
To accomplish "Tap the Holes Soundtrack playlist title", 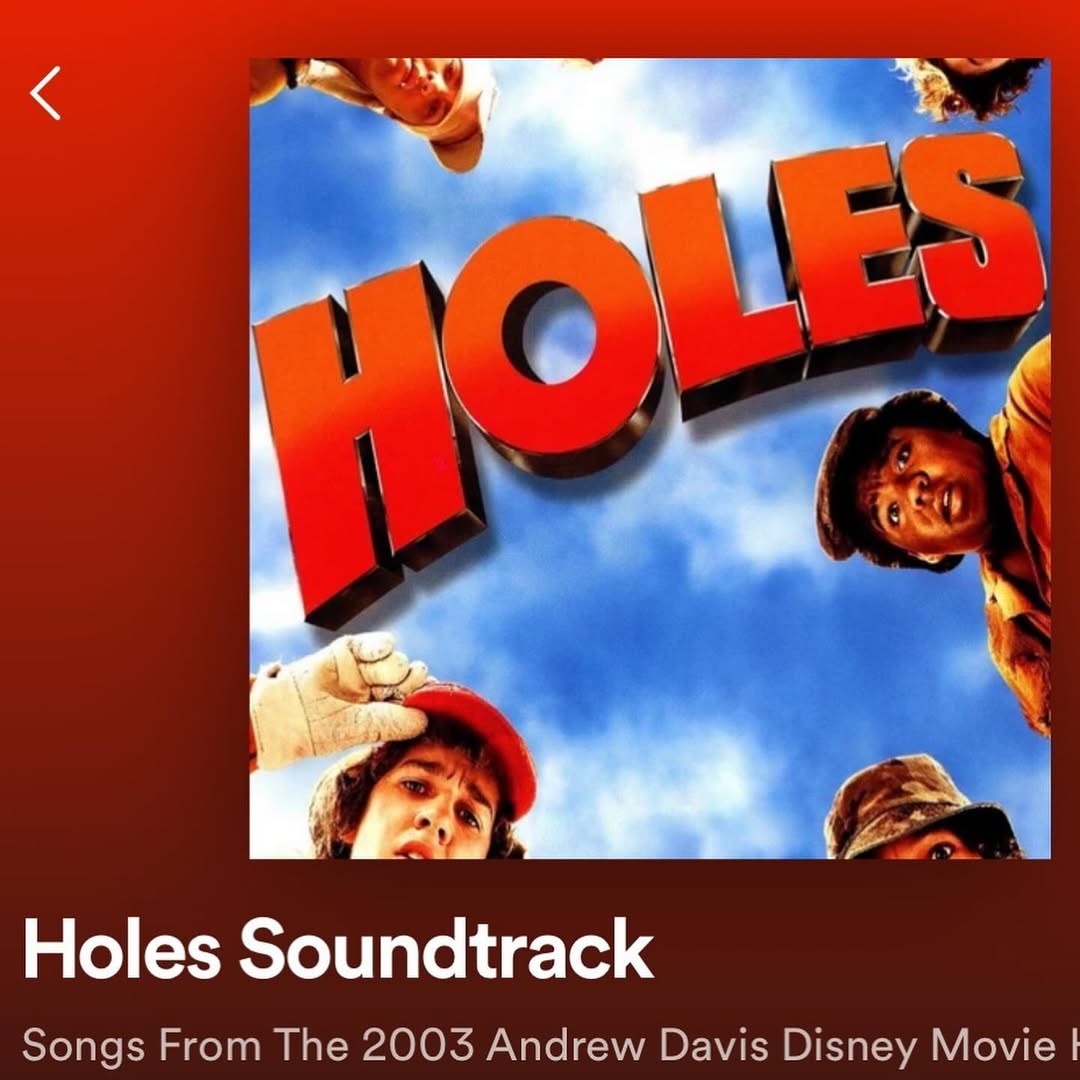I will (338, 948).
